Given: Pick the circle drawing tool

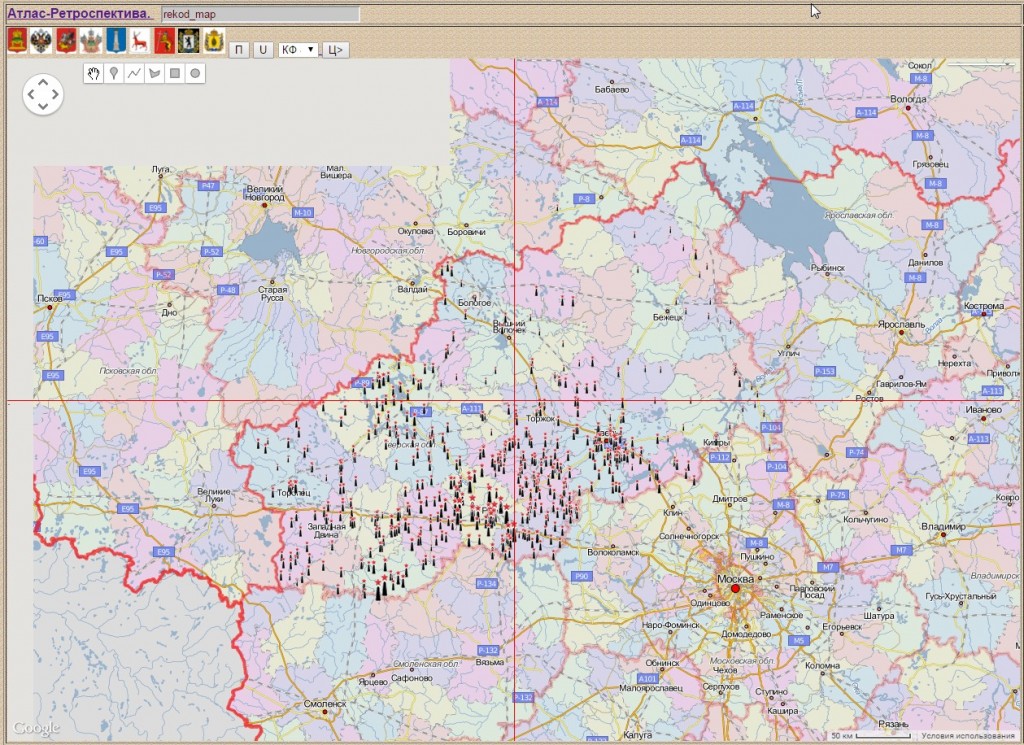Looking at the screenshot, I should point(195,73).
